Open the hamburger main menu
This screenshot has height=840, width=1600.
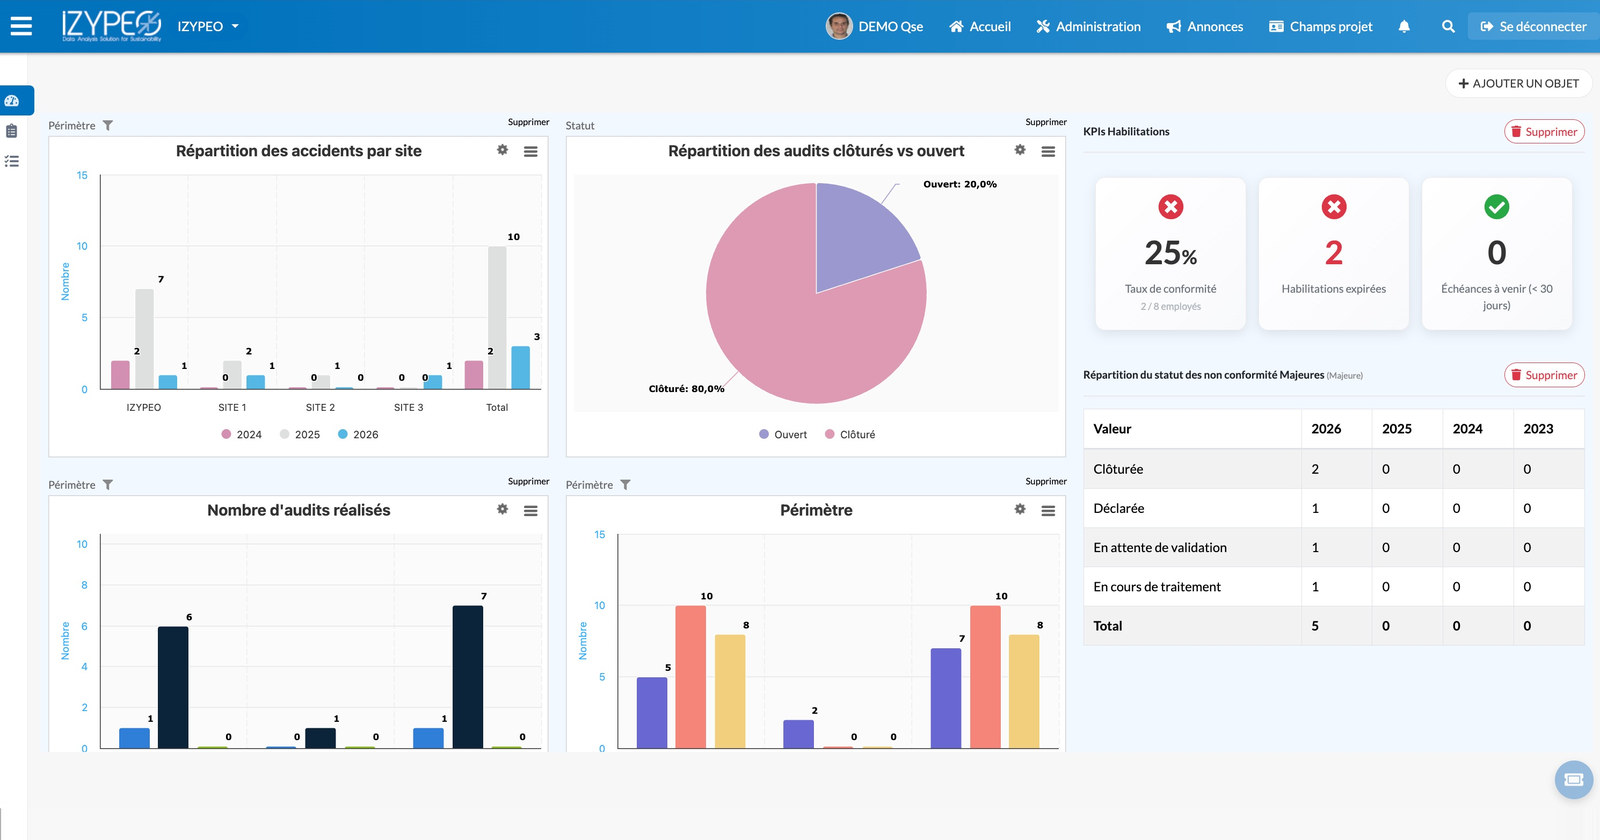21,26
